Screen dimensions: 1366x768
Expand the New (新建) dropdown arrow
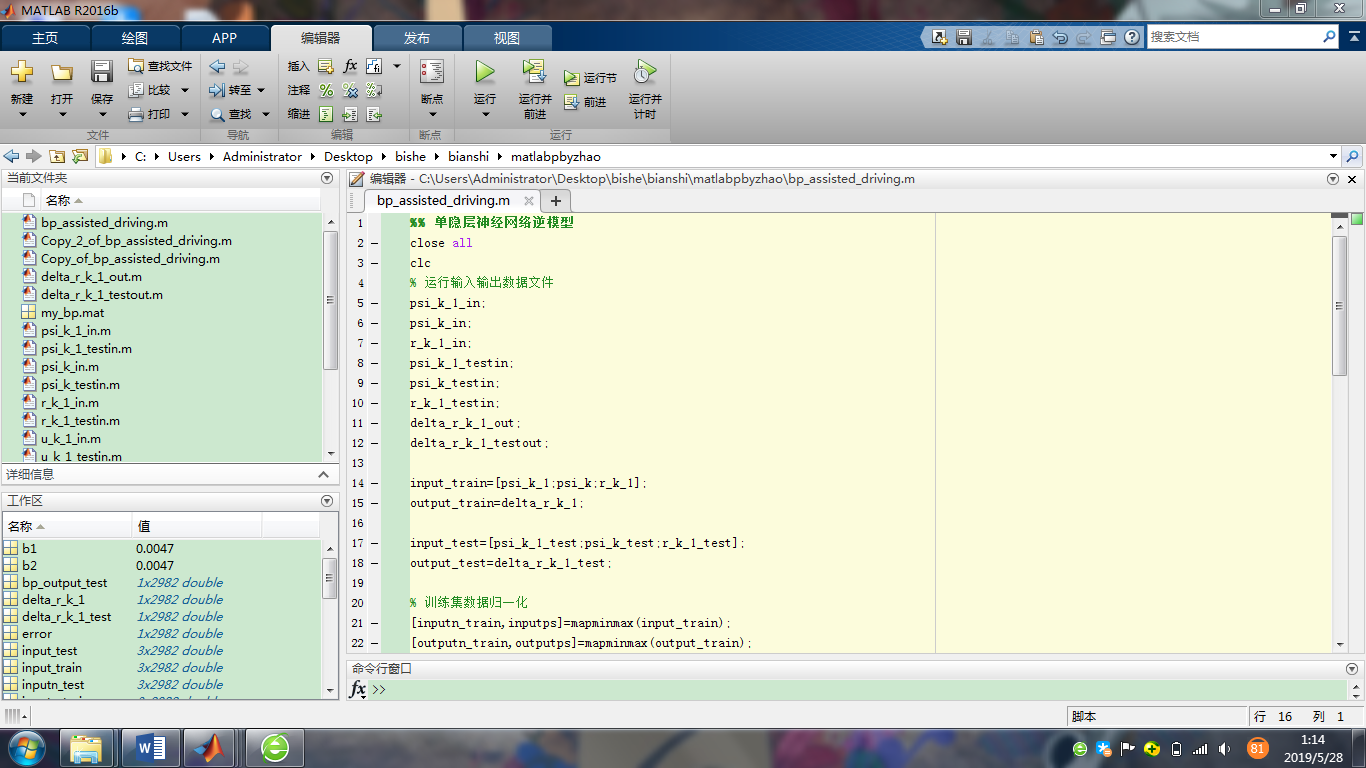(22, 114)
